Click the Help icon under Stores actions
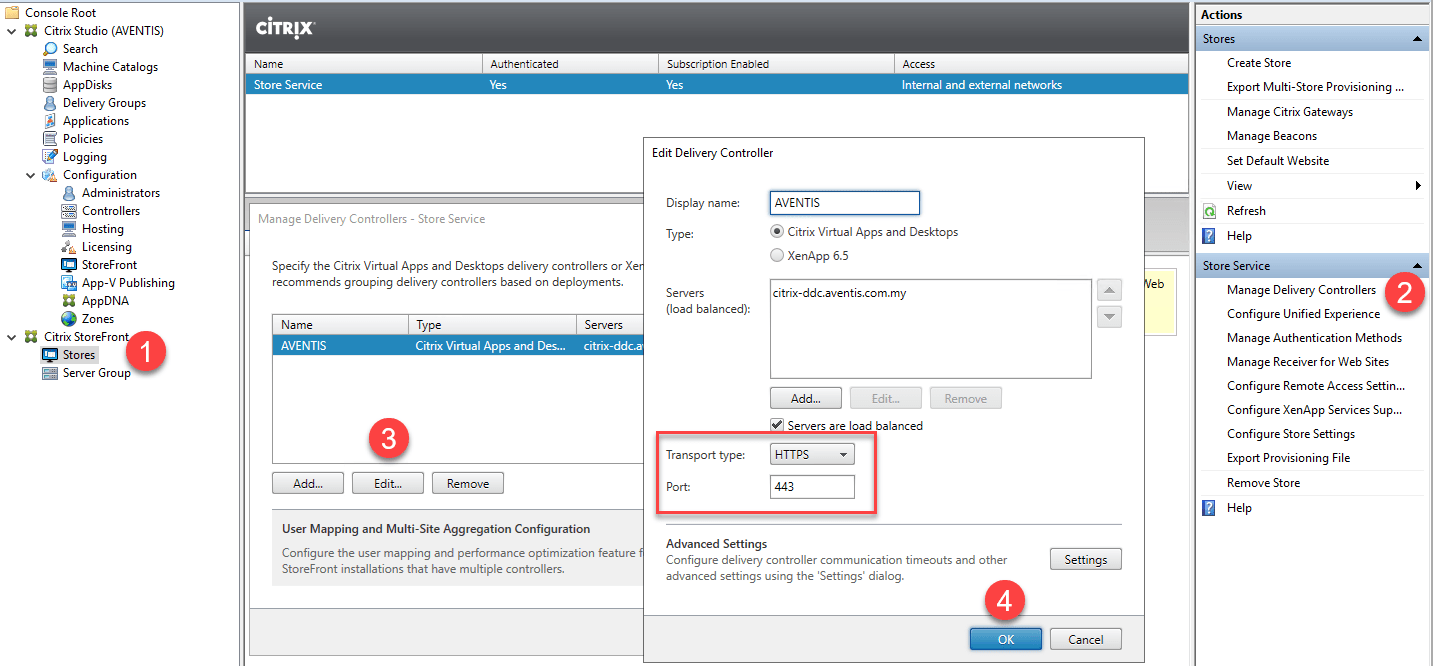Image resolution: width=1433 pixels, height=666 pixels. pos(1208,236)
